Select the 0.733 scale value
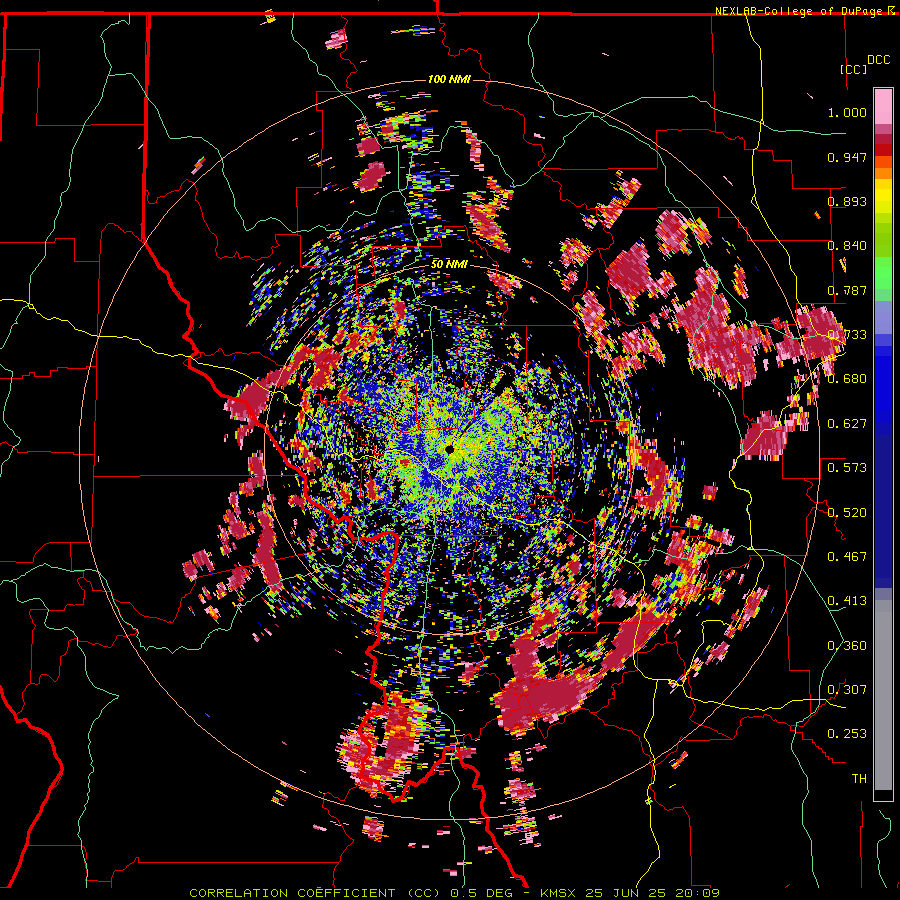This screenshot has width=900, height=900. coord(847,335)
